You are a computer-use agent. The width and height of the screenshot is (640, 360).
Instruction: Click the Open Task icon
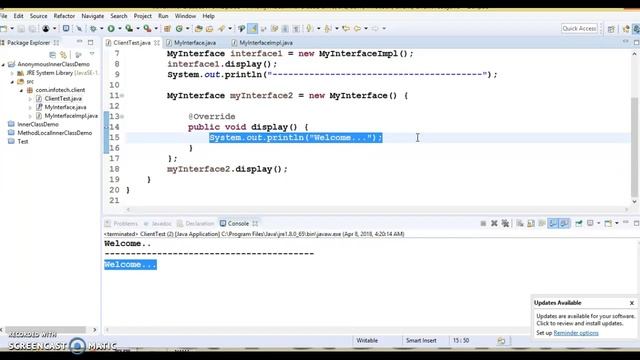pos(210,29)
